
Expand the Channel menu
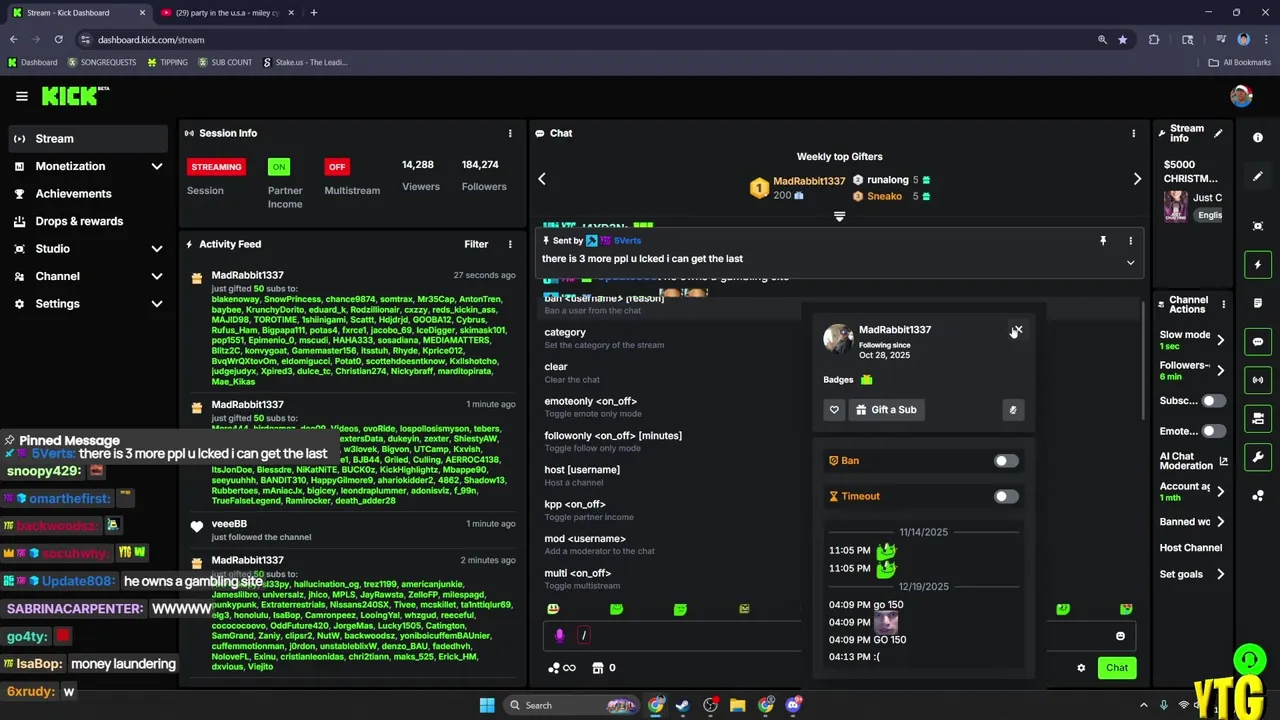tap(88, 276)
